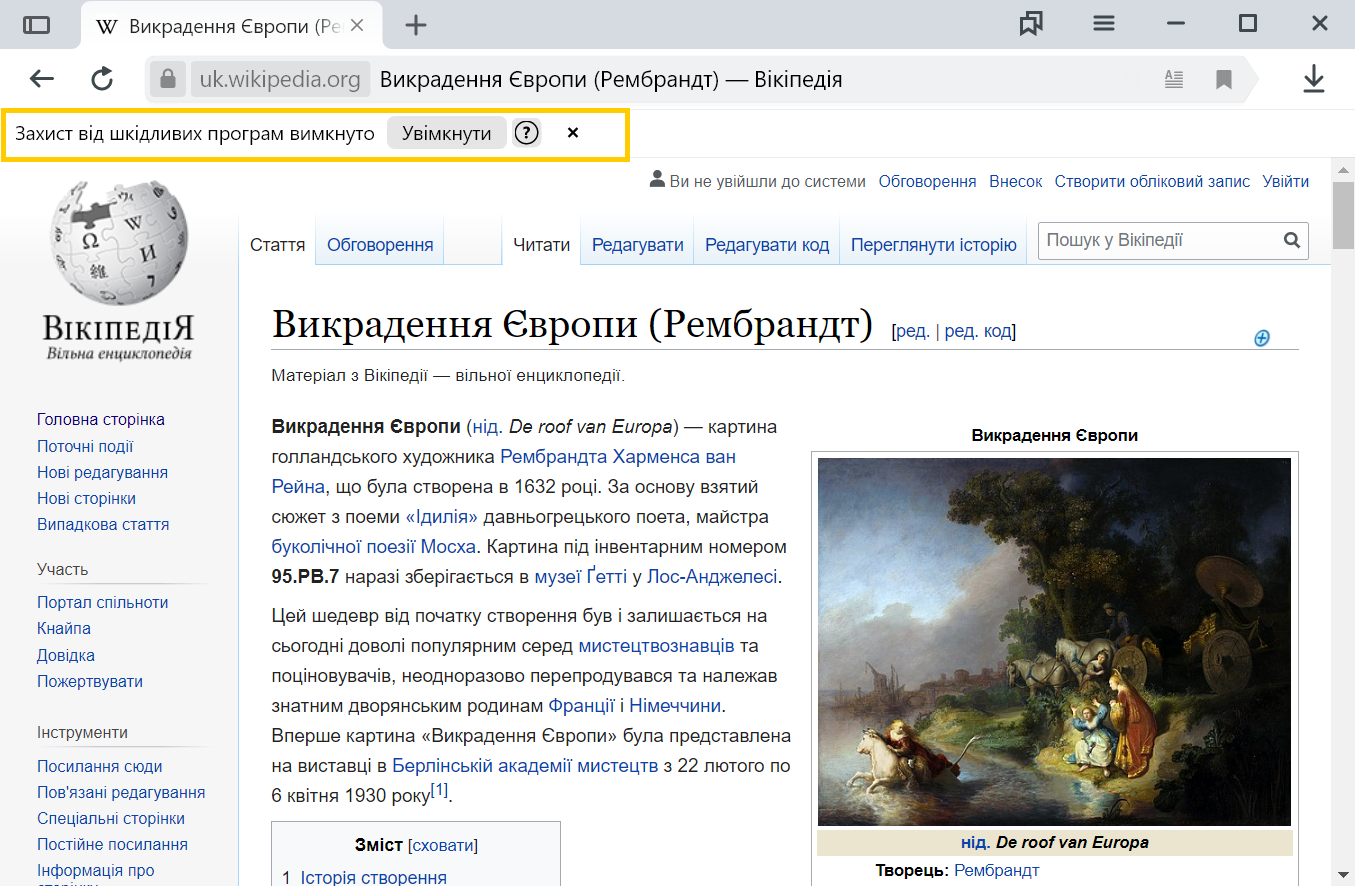Open Кнайпа in the sidebar
The image size is (1355, 886).
click(64, 628)
